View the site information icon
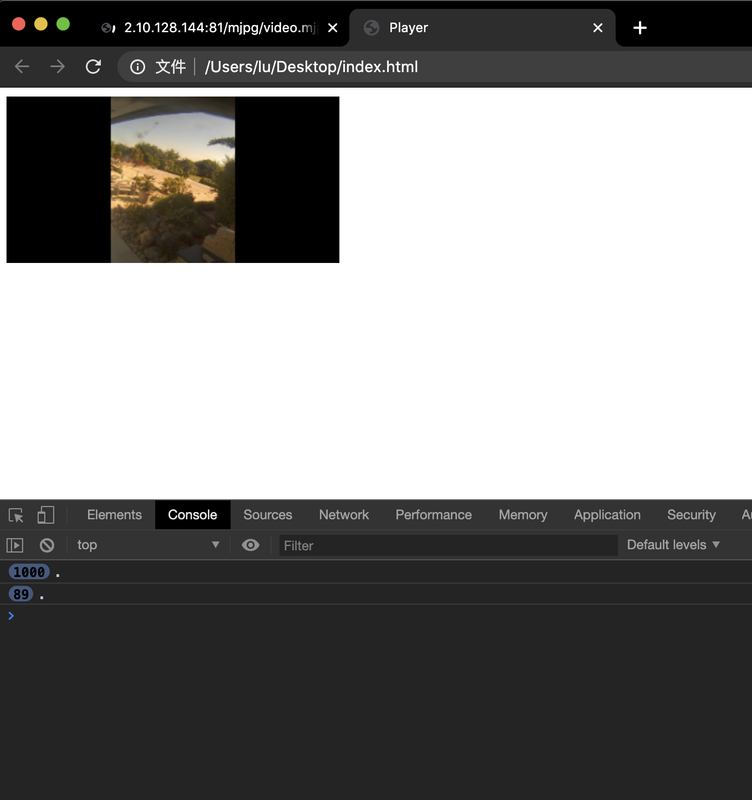The height and width of the screenshot is (800, 752). pyautogui.click(x=137, y=67)
